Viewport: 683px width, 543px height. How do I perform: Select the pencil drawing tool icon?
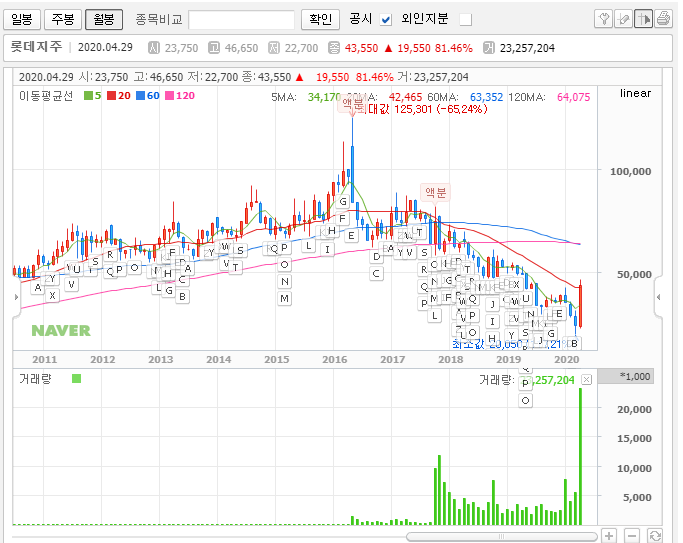pyautogui.click(x=623, y=19)
